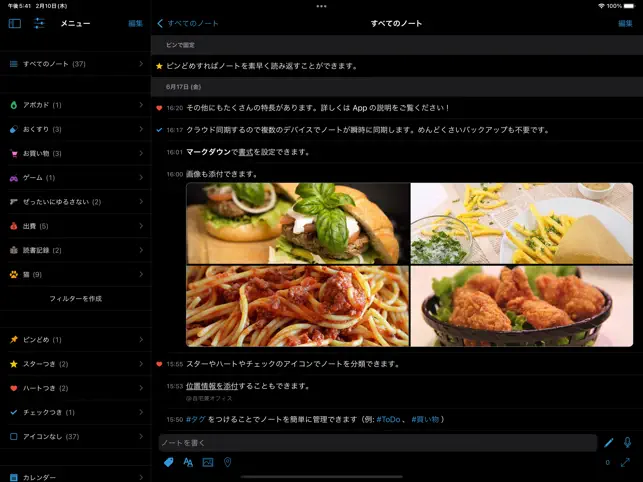Open the filter settings sliders icon
Image resolution: width=643 pixels, height=482 pixels.
(x=39, y=23)
